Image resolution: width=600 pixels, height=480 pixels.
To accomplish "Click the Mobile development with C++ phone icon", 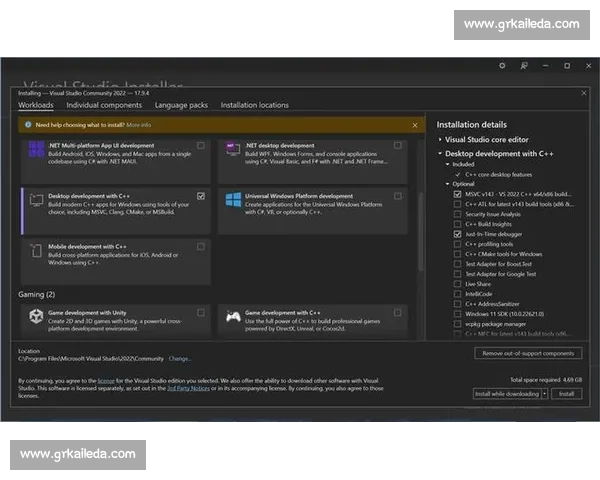I will 36,251.
